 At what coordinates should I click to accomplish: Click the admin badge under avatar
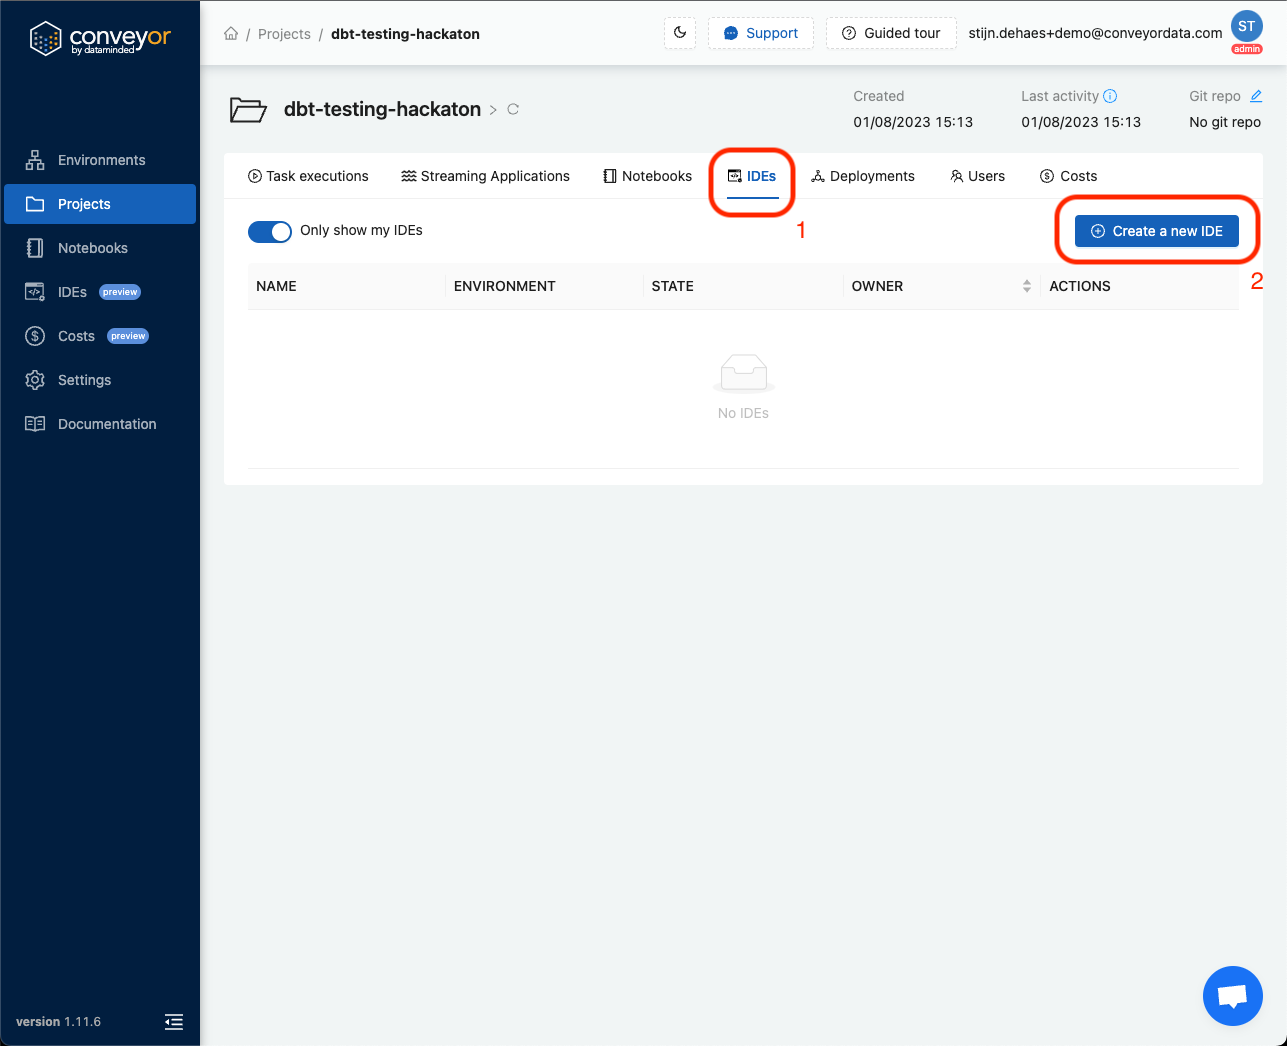point(1247,49)
